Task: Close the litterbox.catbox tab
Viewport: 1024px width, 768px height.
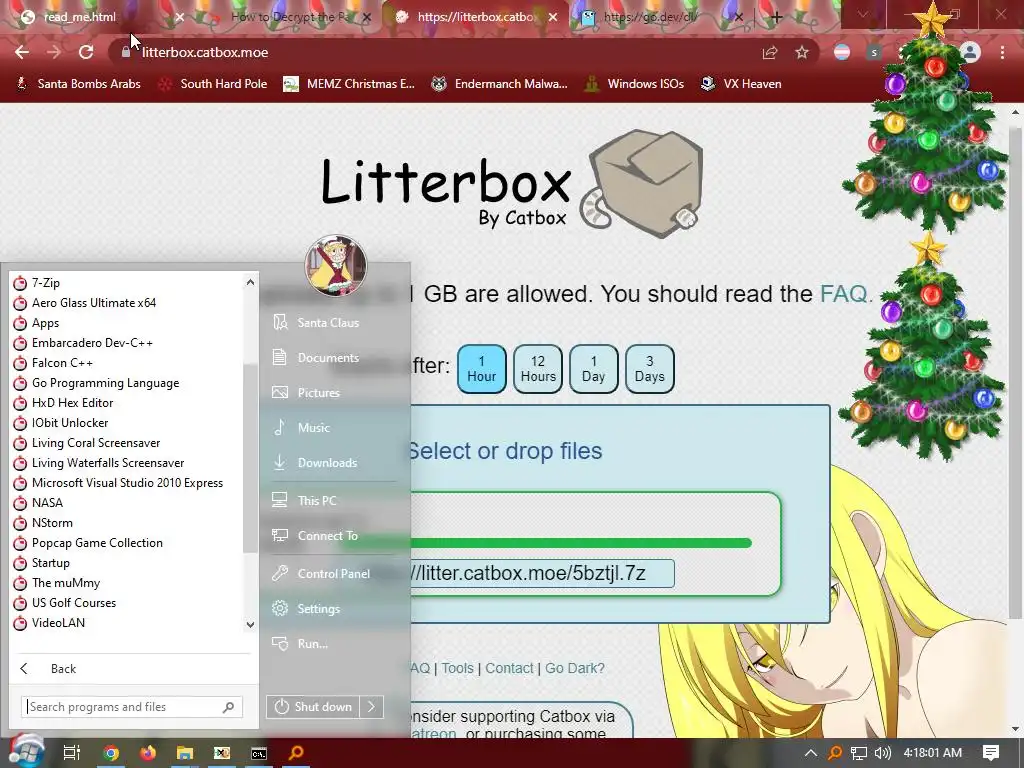Action: (x=553, y=17)
